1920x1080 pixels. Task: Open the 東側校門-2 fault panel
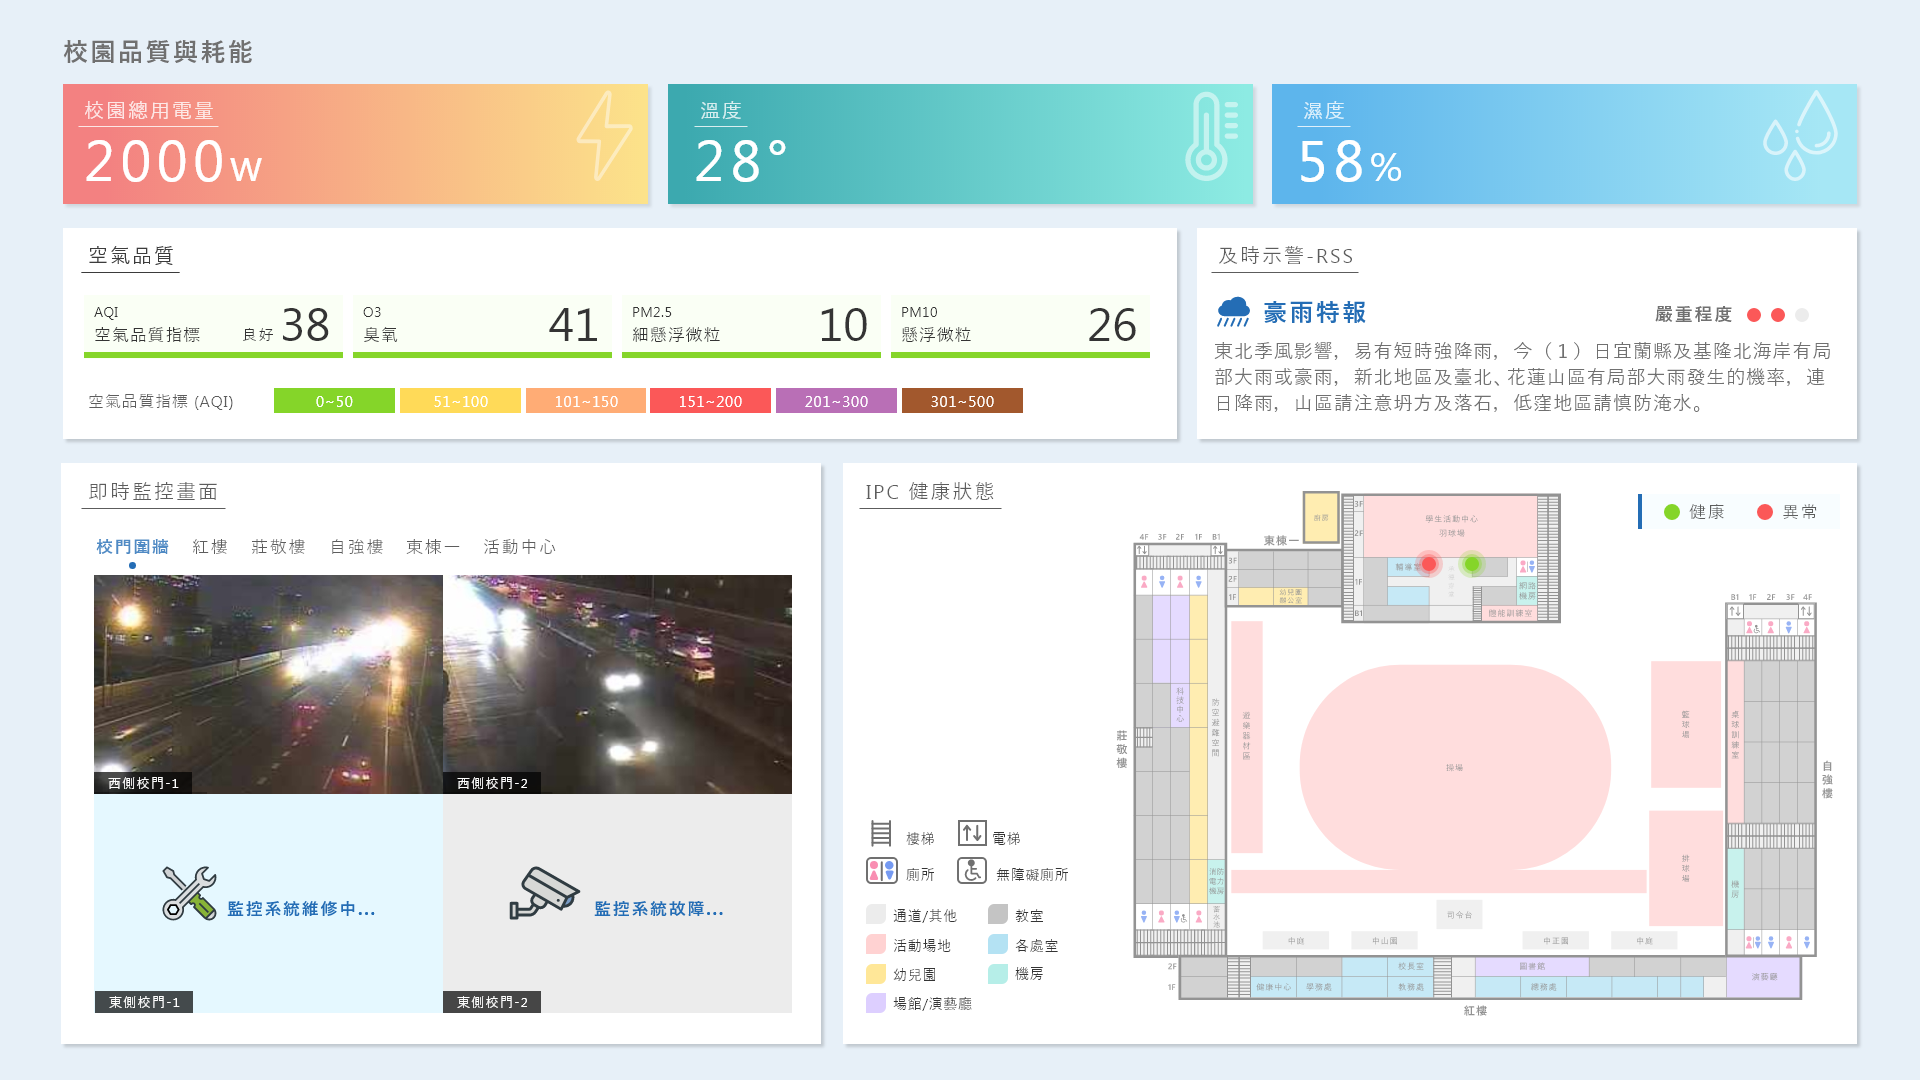point(617,903)
